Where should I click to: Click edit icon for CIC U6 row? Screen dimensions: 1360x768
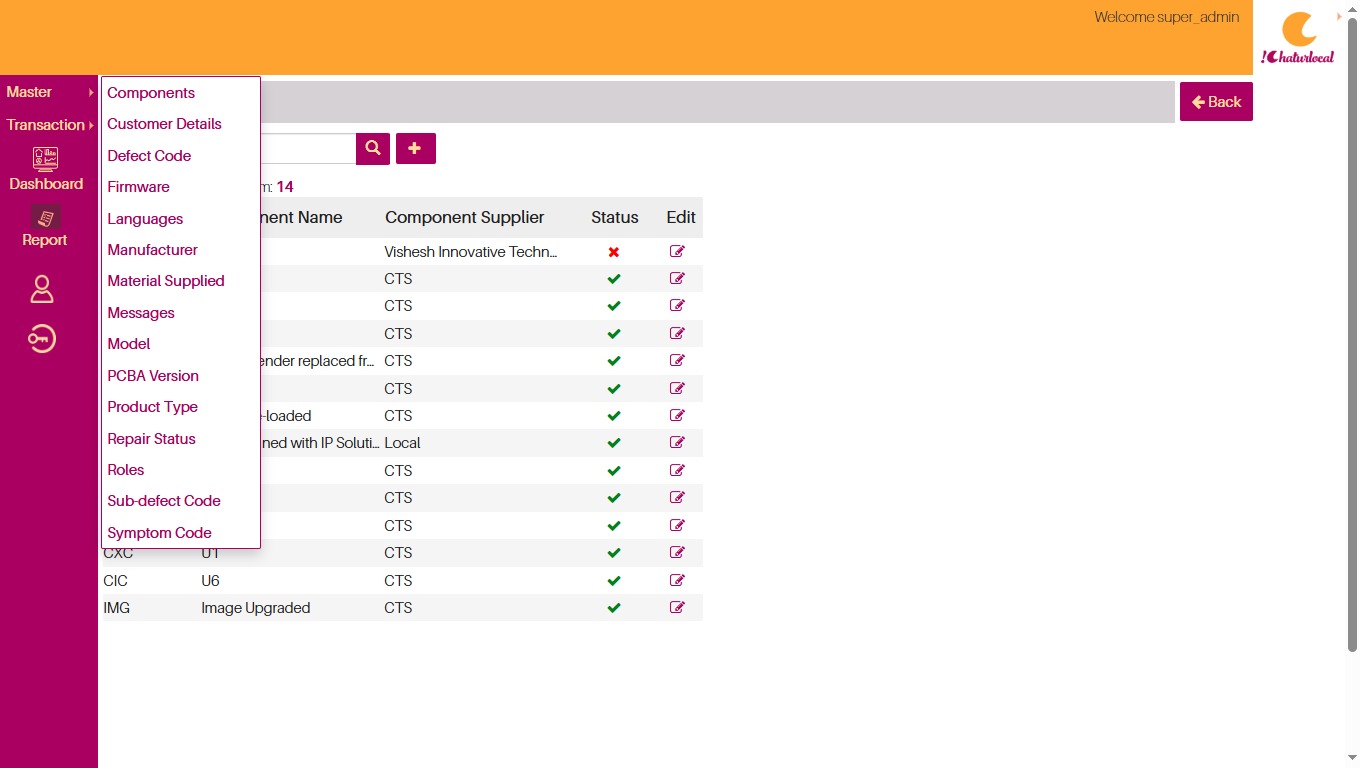pos(677,580)
